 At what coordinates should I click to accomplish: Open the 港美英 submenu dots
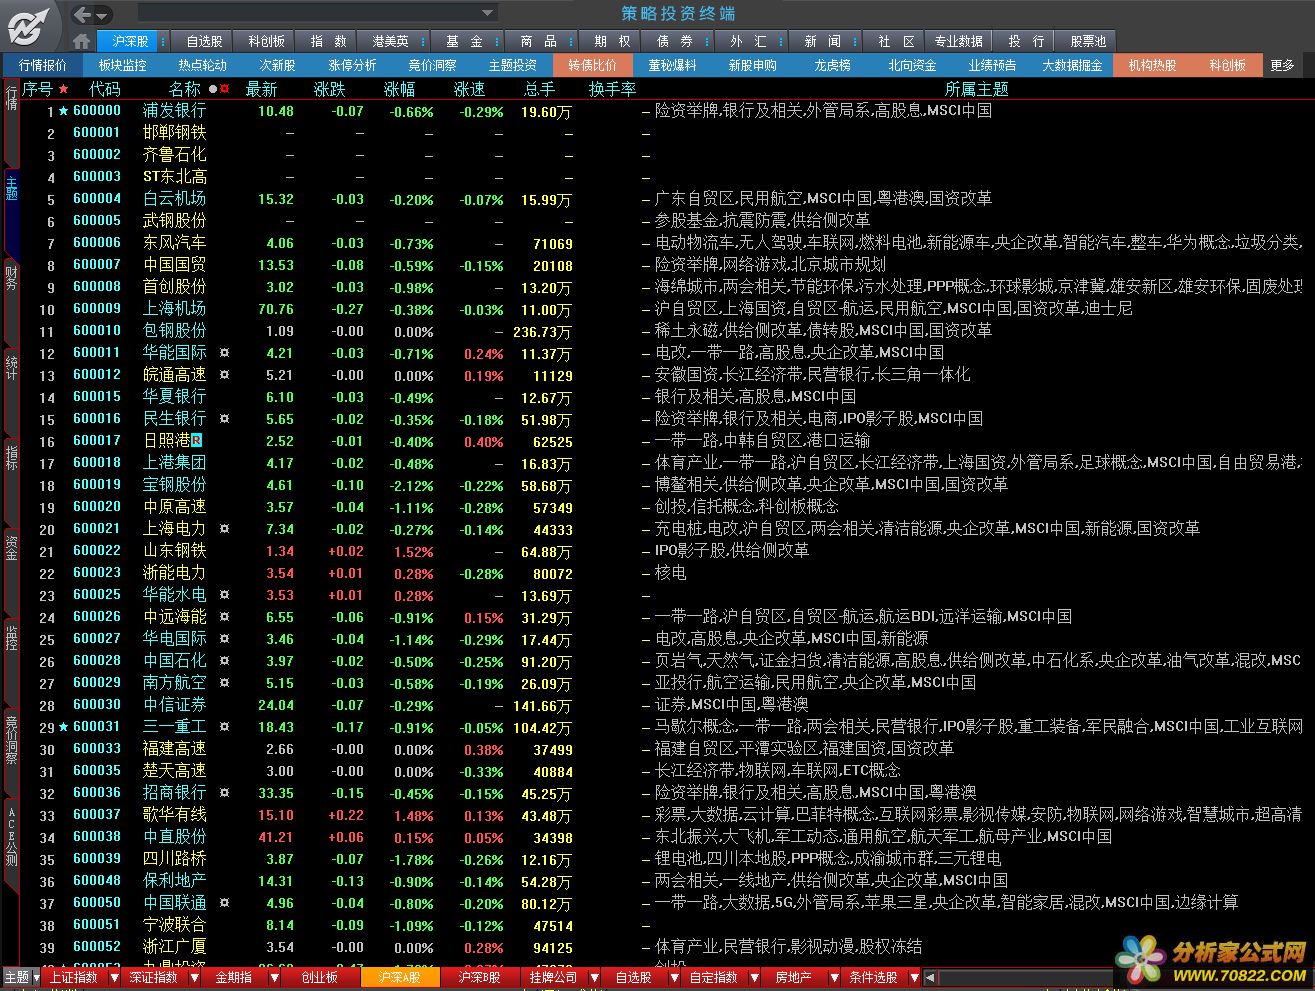pos(423,41)
